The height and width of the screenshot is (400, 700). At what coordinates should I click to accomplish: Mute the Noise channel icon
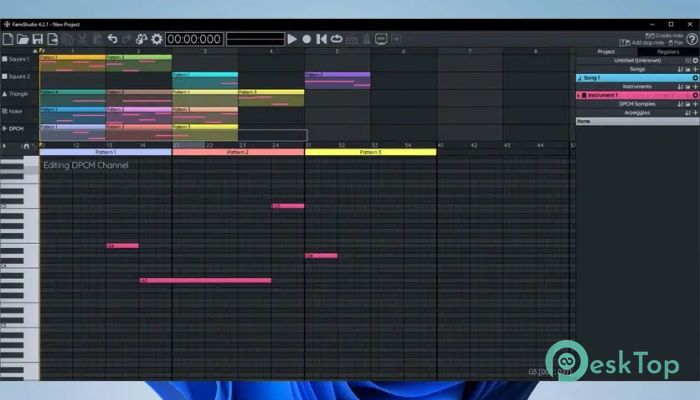[x=4, y=111]
